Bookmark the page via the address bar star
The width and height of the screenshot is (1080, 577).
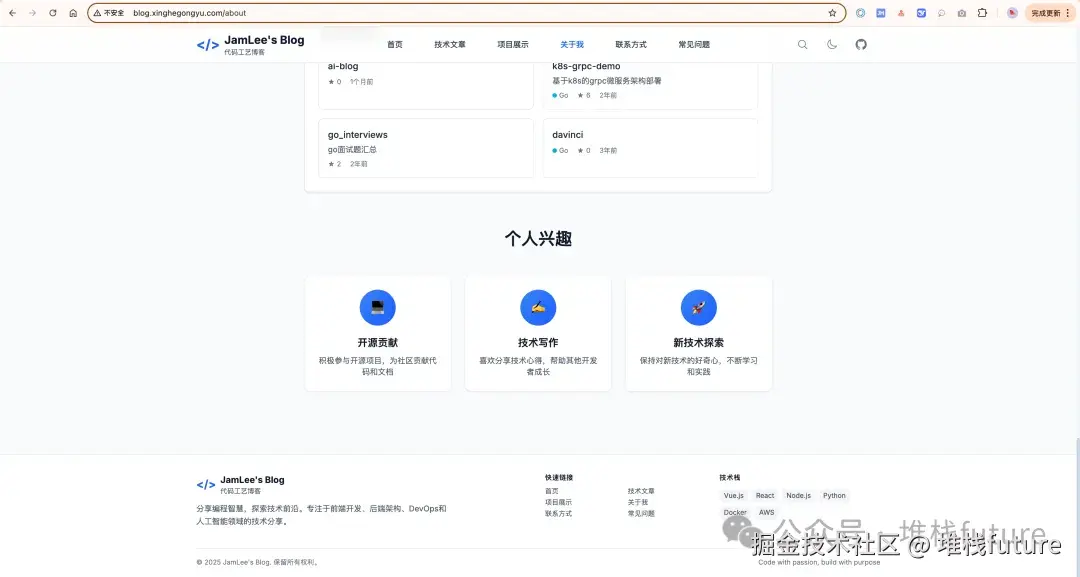click(832, 13)
